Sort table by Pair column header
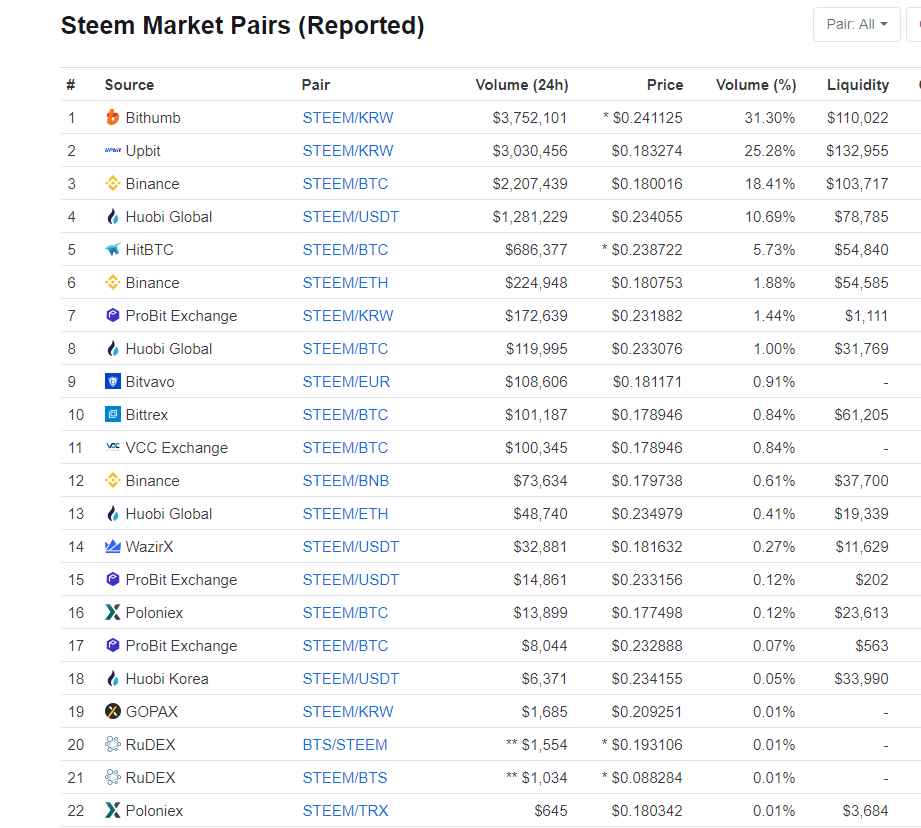This screenshot has width=921, height=828. pyautogui.click(x=316, y=85)
